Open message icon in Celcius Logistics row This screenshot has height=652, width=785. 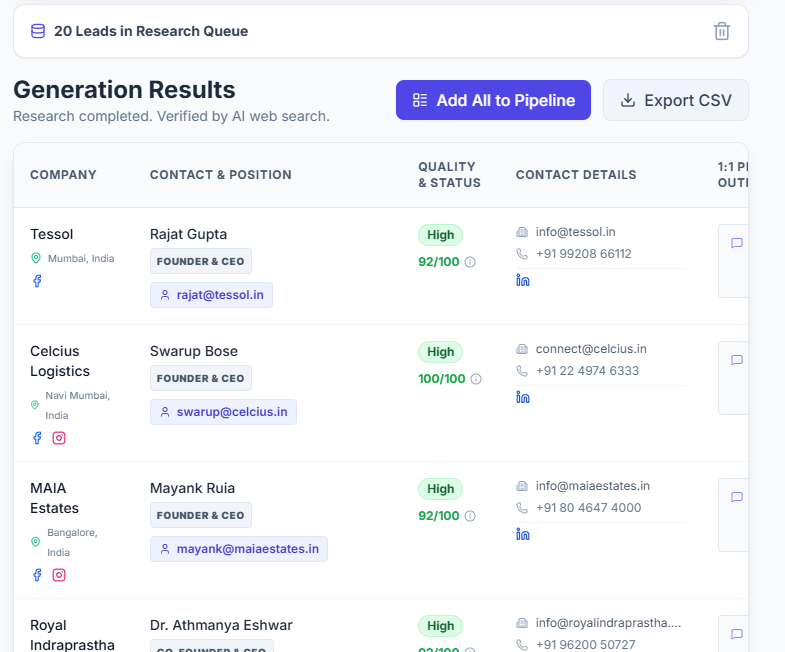click(x=736, y=361)
